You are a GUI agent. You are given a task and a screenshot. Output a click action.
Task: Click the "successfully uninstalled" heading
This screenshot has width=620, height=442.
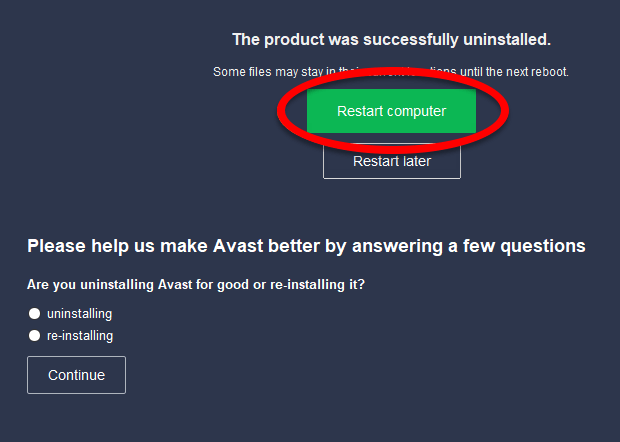coord(391,40)
